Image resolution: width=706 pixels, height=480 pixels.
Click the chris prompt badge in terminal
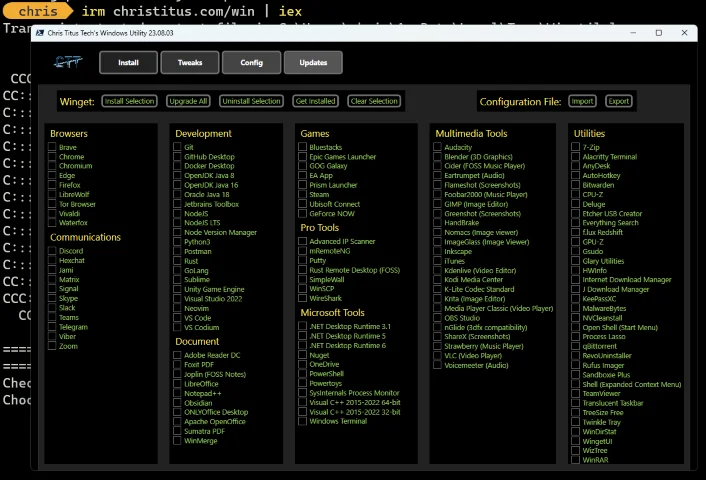click(37, 11)
